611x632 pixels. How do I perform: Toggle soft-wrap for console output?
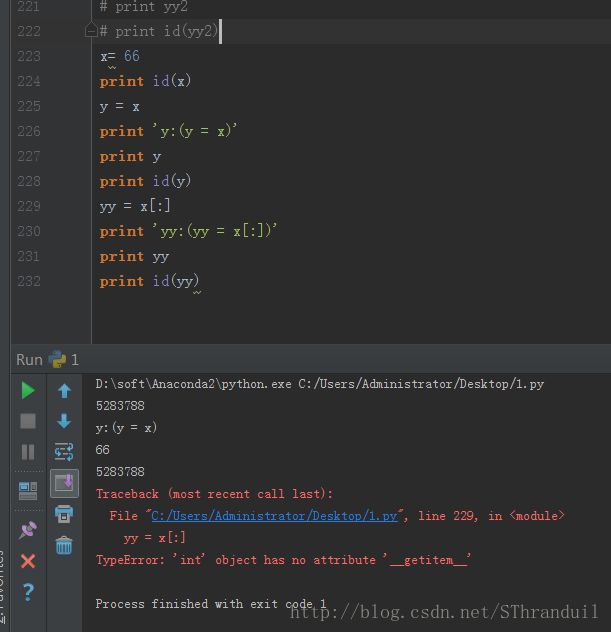point(64,452)
